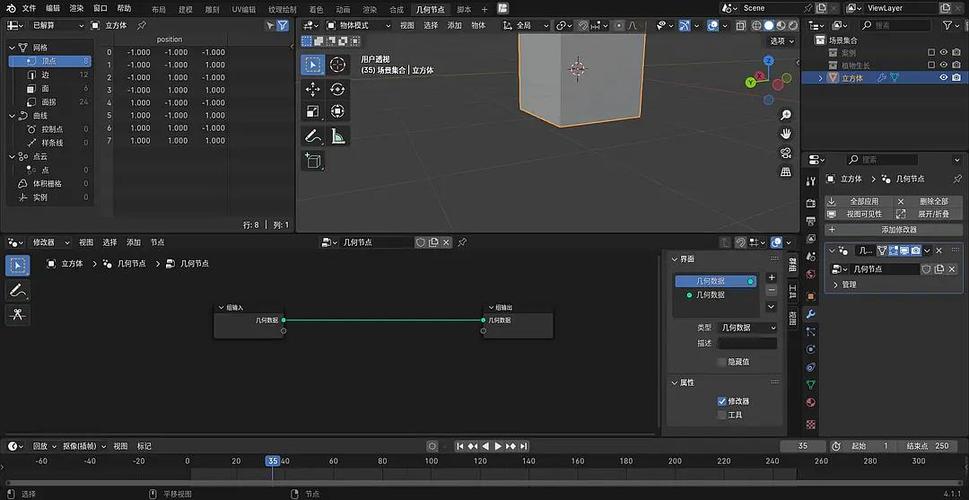Enable the 工具 checkbox
Screen dimensions: 969x500
coord(722,415)
